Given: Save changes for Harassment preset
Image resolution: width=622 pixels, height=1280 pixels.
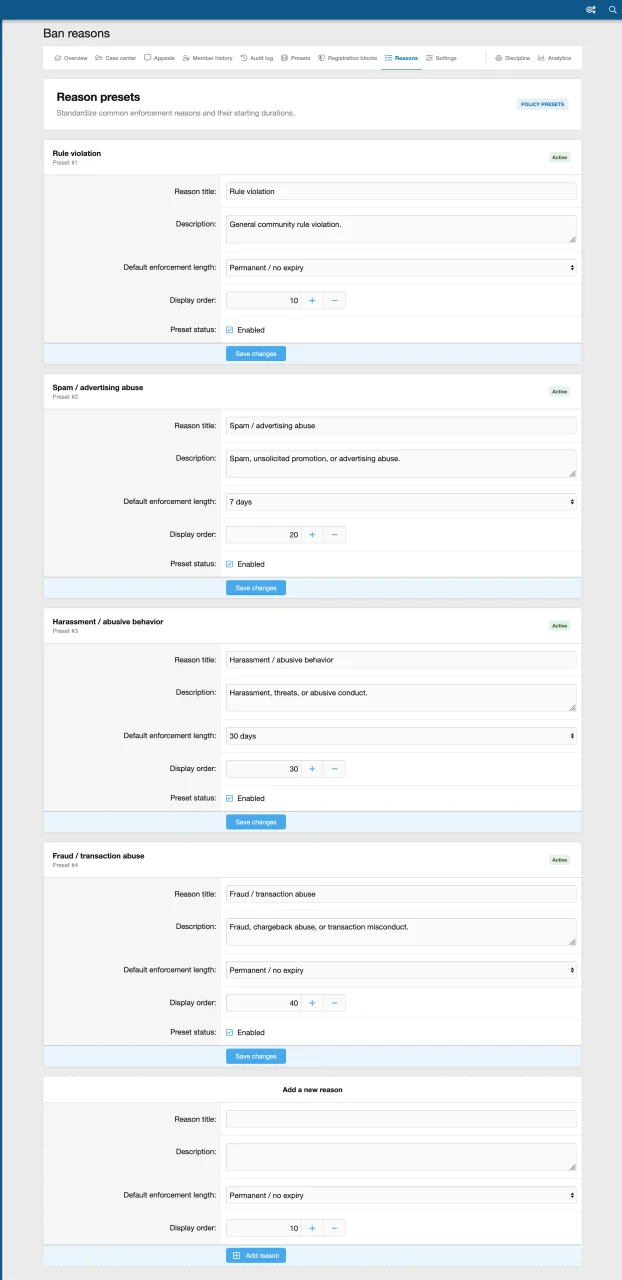Looking at the screenshot, I should click(256, 821).
